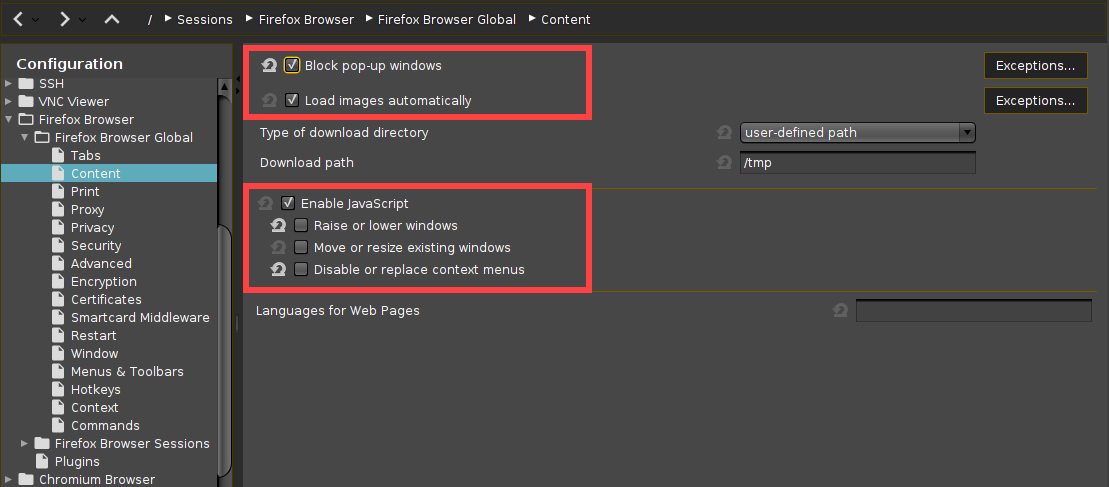
Task: Click the up-level navigation arrow
Action: (x=111, y=19)
